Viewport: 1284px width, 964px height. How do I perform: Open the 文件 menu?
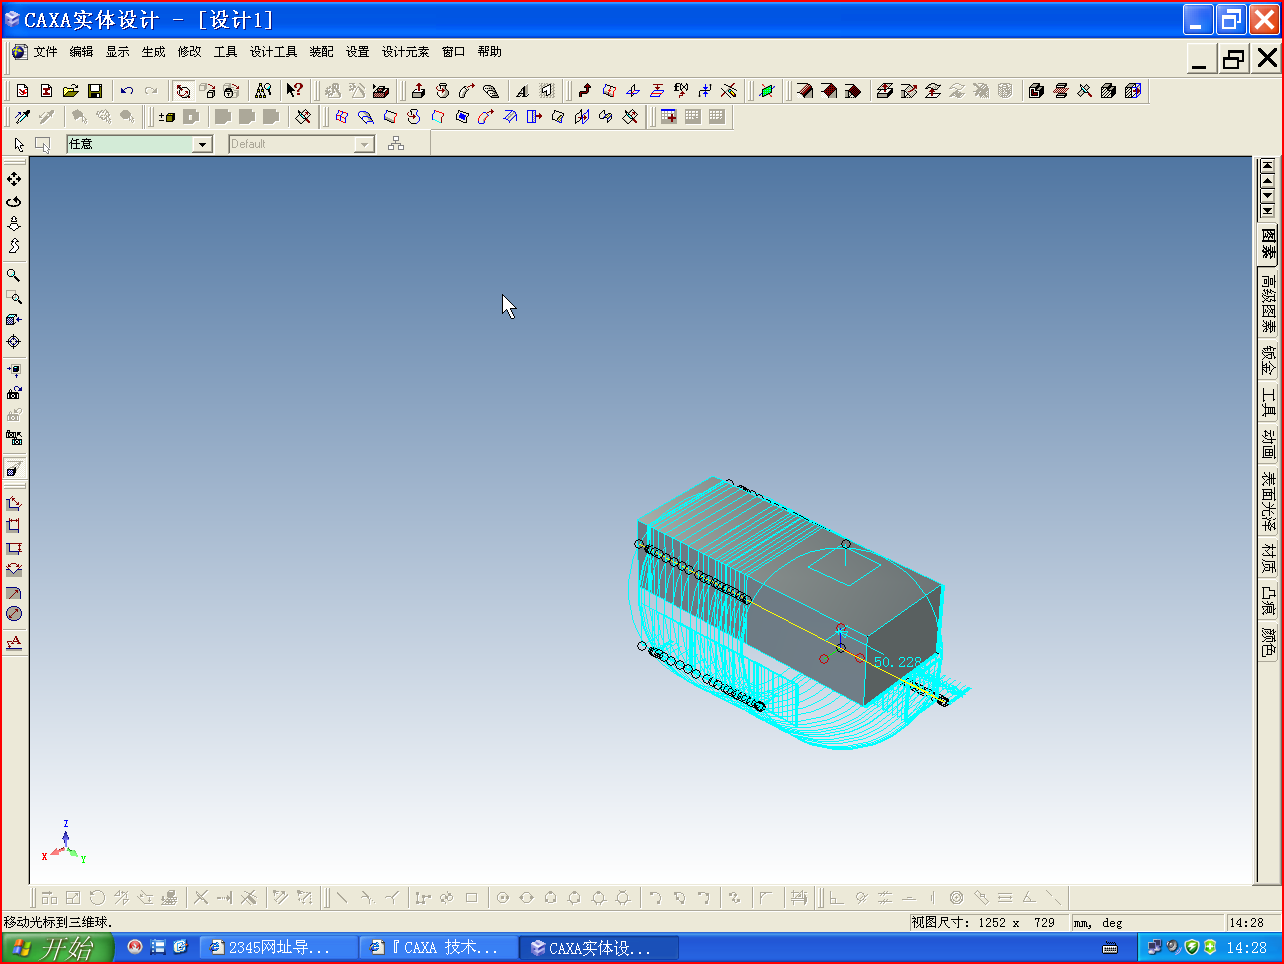pos(45,52)
